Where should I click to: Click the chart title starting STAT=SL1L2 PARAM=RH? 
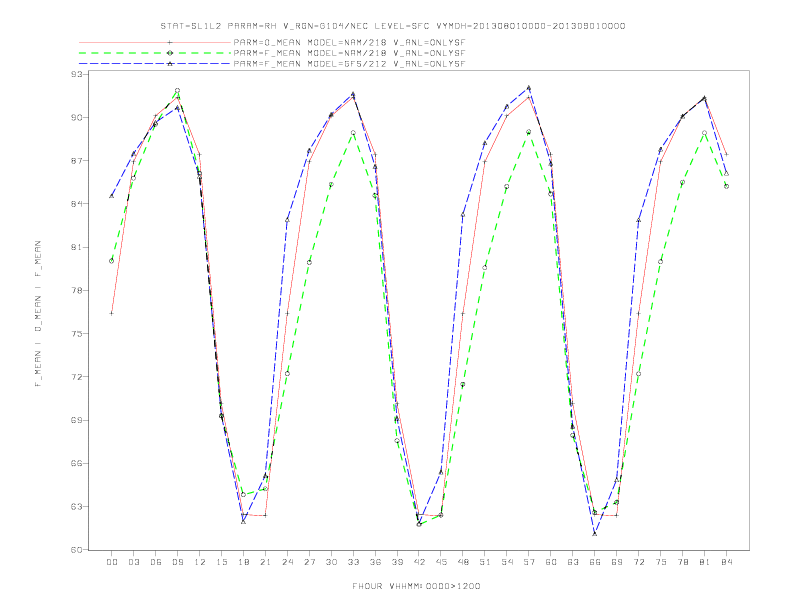[x=393, y=26]
